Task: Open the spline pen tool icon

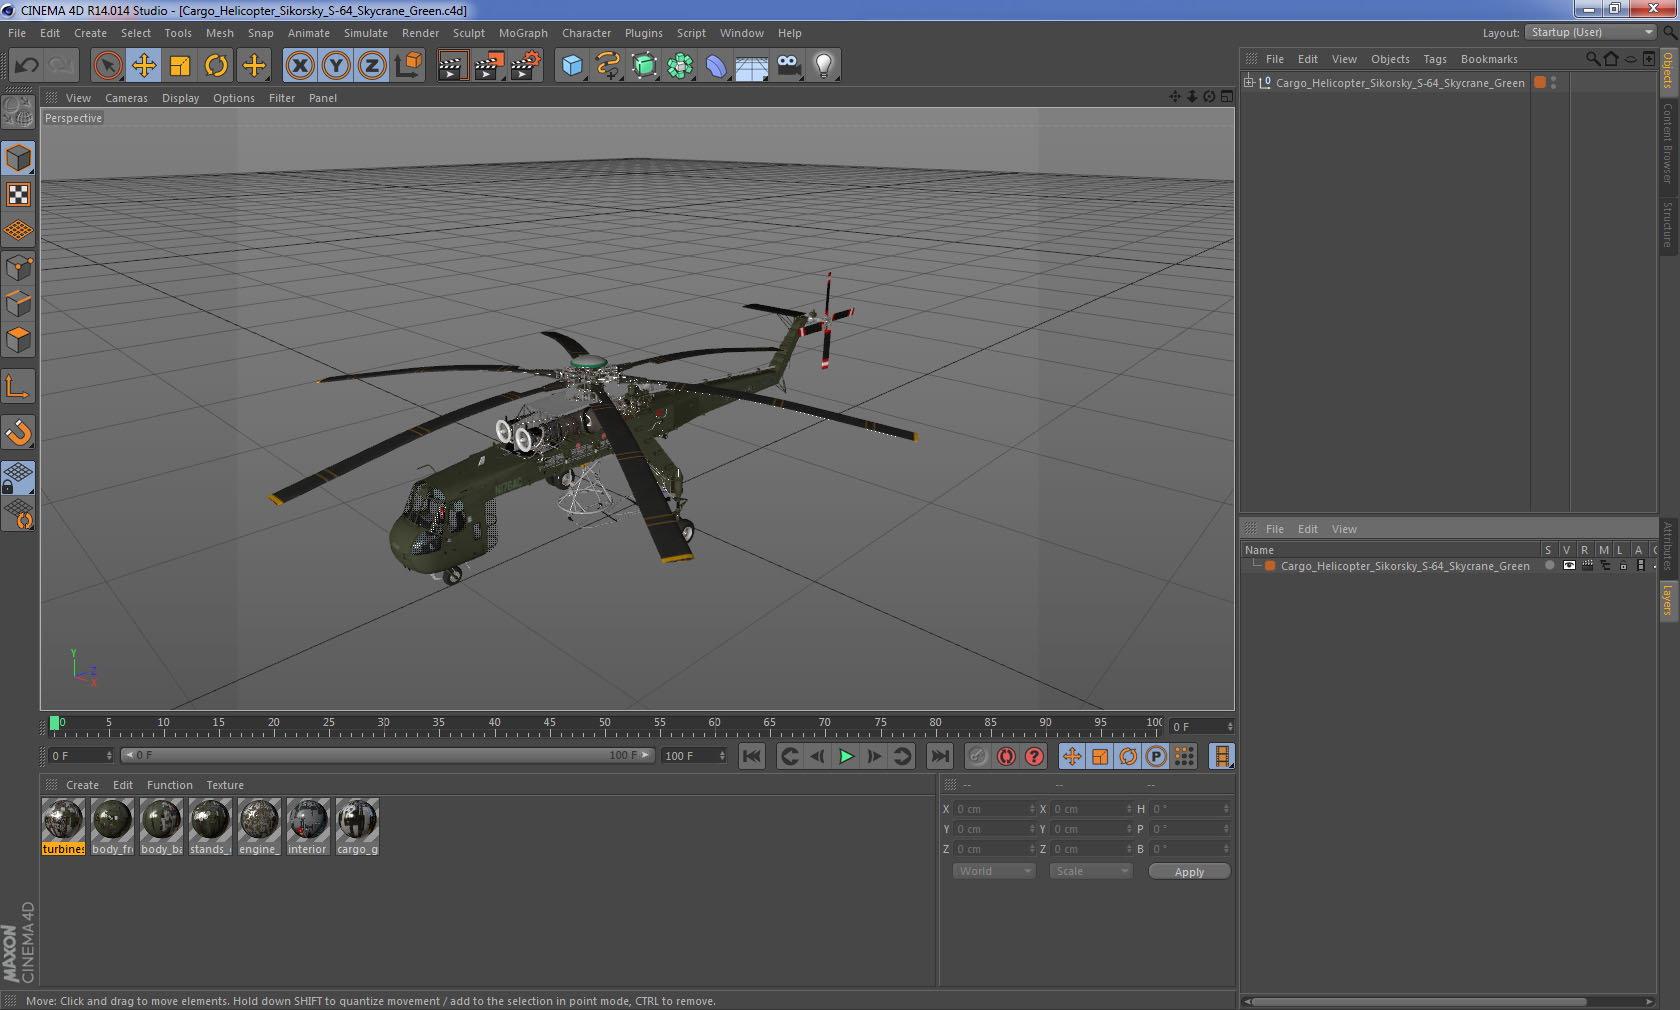Action: point(608,66)
